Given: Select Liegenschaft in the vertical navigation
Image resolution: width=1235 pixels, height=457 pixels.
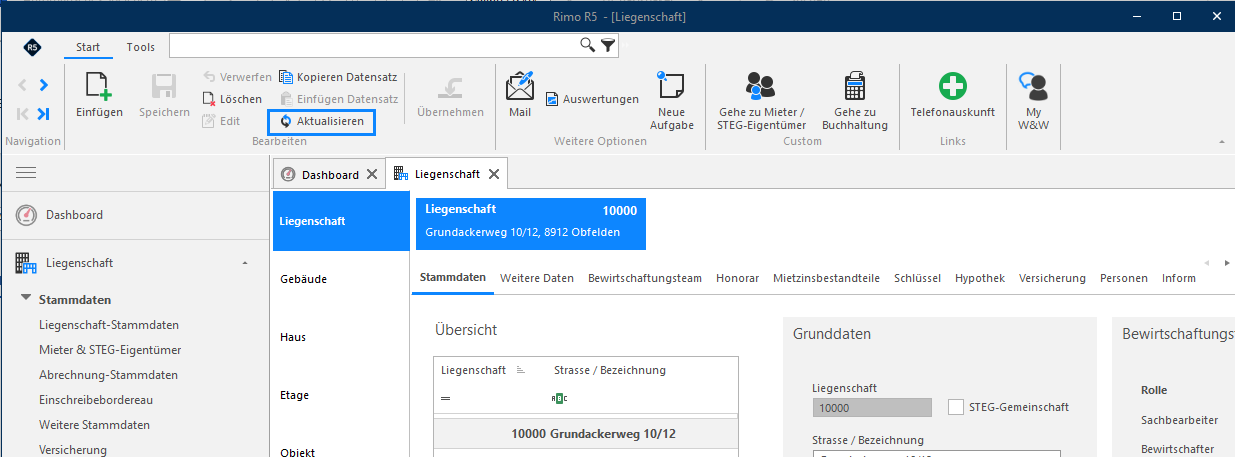Looking at the screenshot, I should pos(340,221).
